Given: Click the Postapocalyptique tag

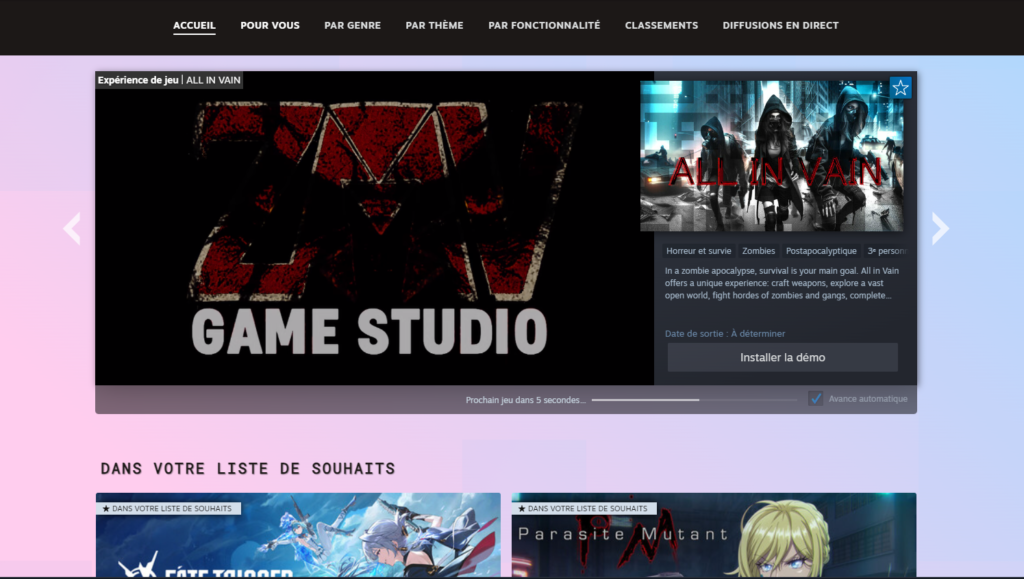Looking at the screenshot, I should tap(820, 251).
